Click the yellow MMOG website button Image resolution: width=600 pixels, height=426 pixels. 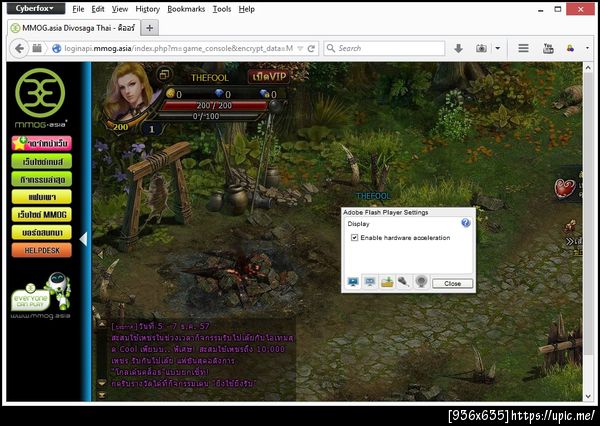42,214
